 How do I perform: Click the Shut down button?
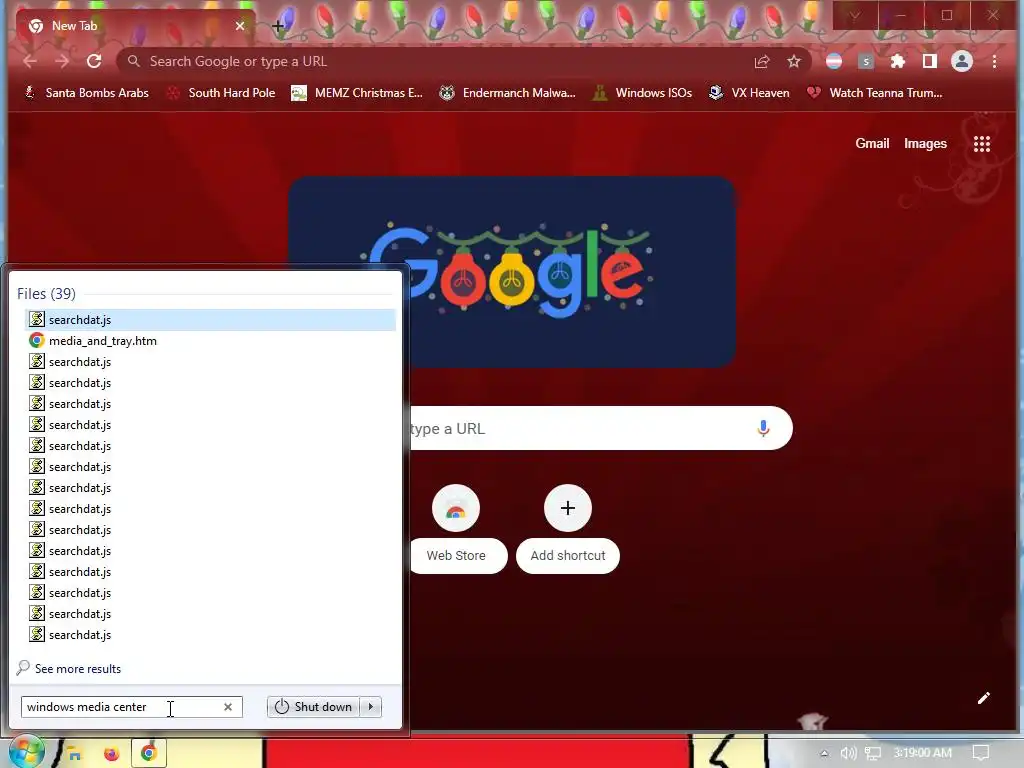pos(313,707)
